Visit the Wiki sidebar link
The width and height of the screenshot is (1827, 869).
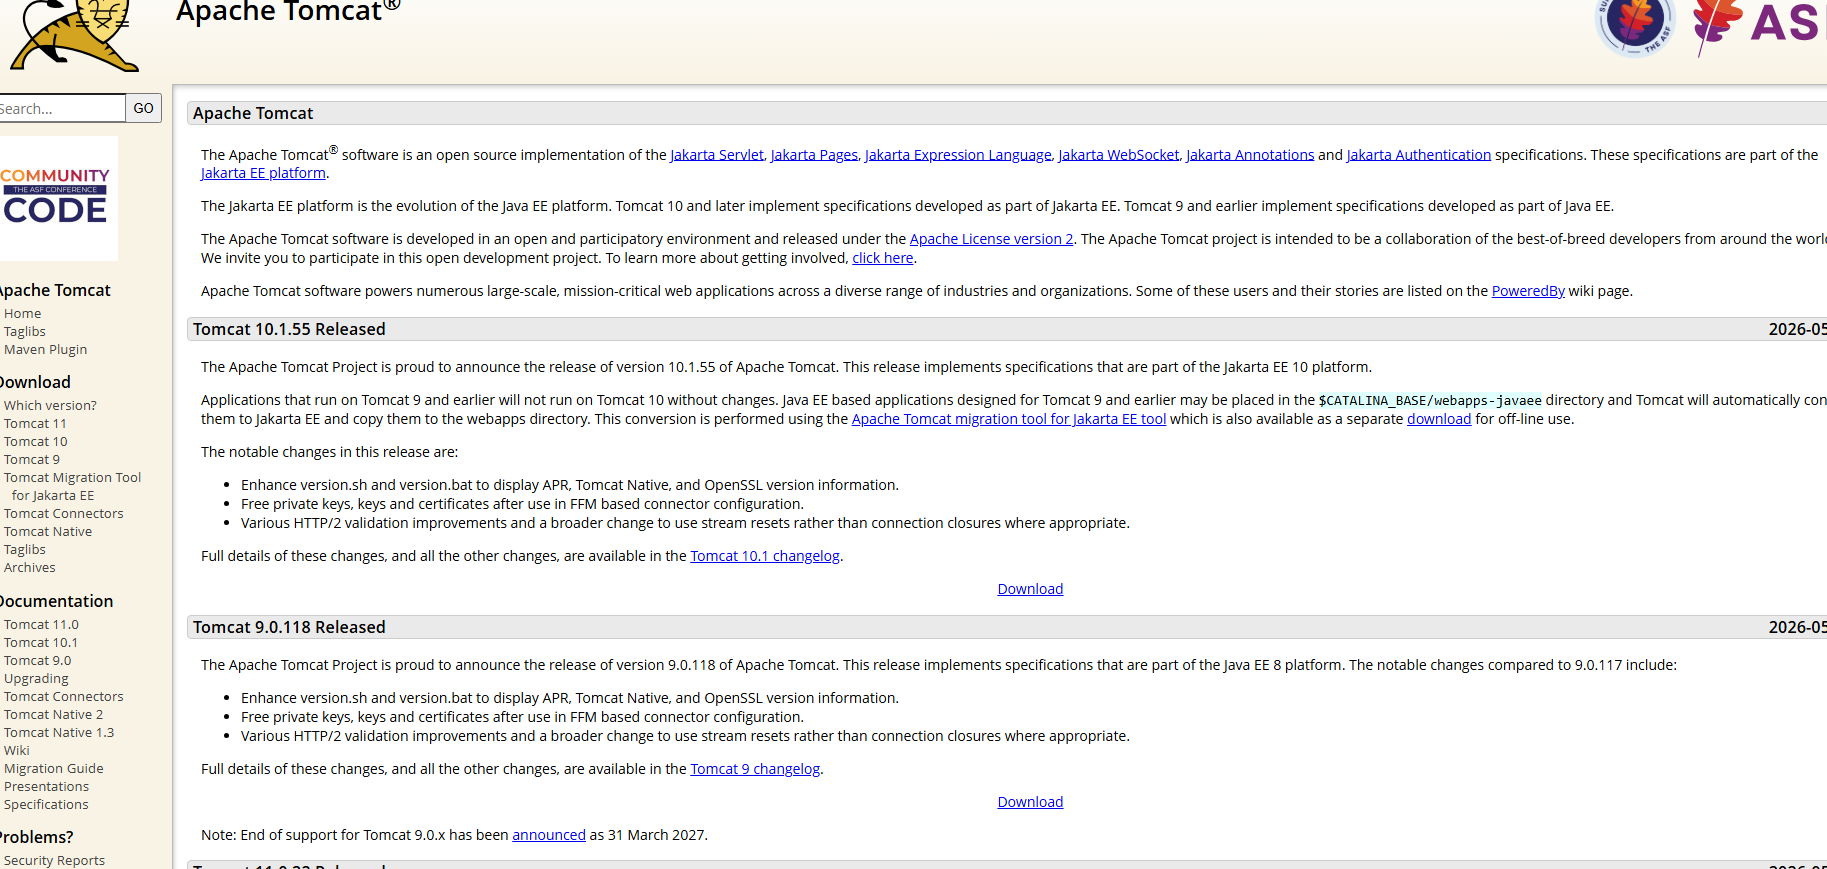(x=17, y=751)
